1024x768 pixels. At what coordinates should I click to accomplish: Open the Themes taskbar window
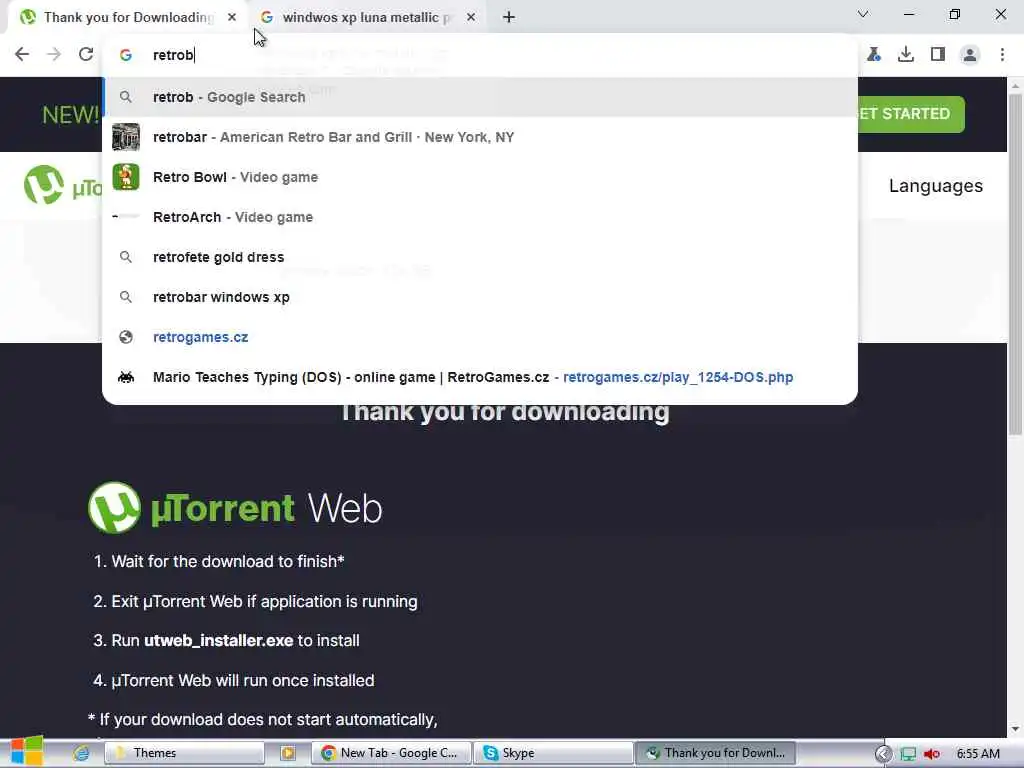184,753
